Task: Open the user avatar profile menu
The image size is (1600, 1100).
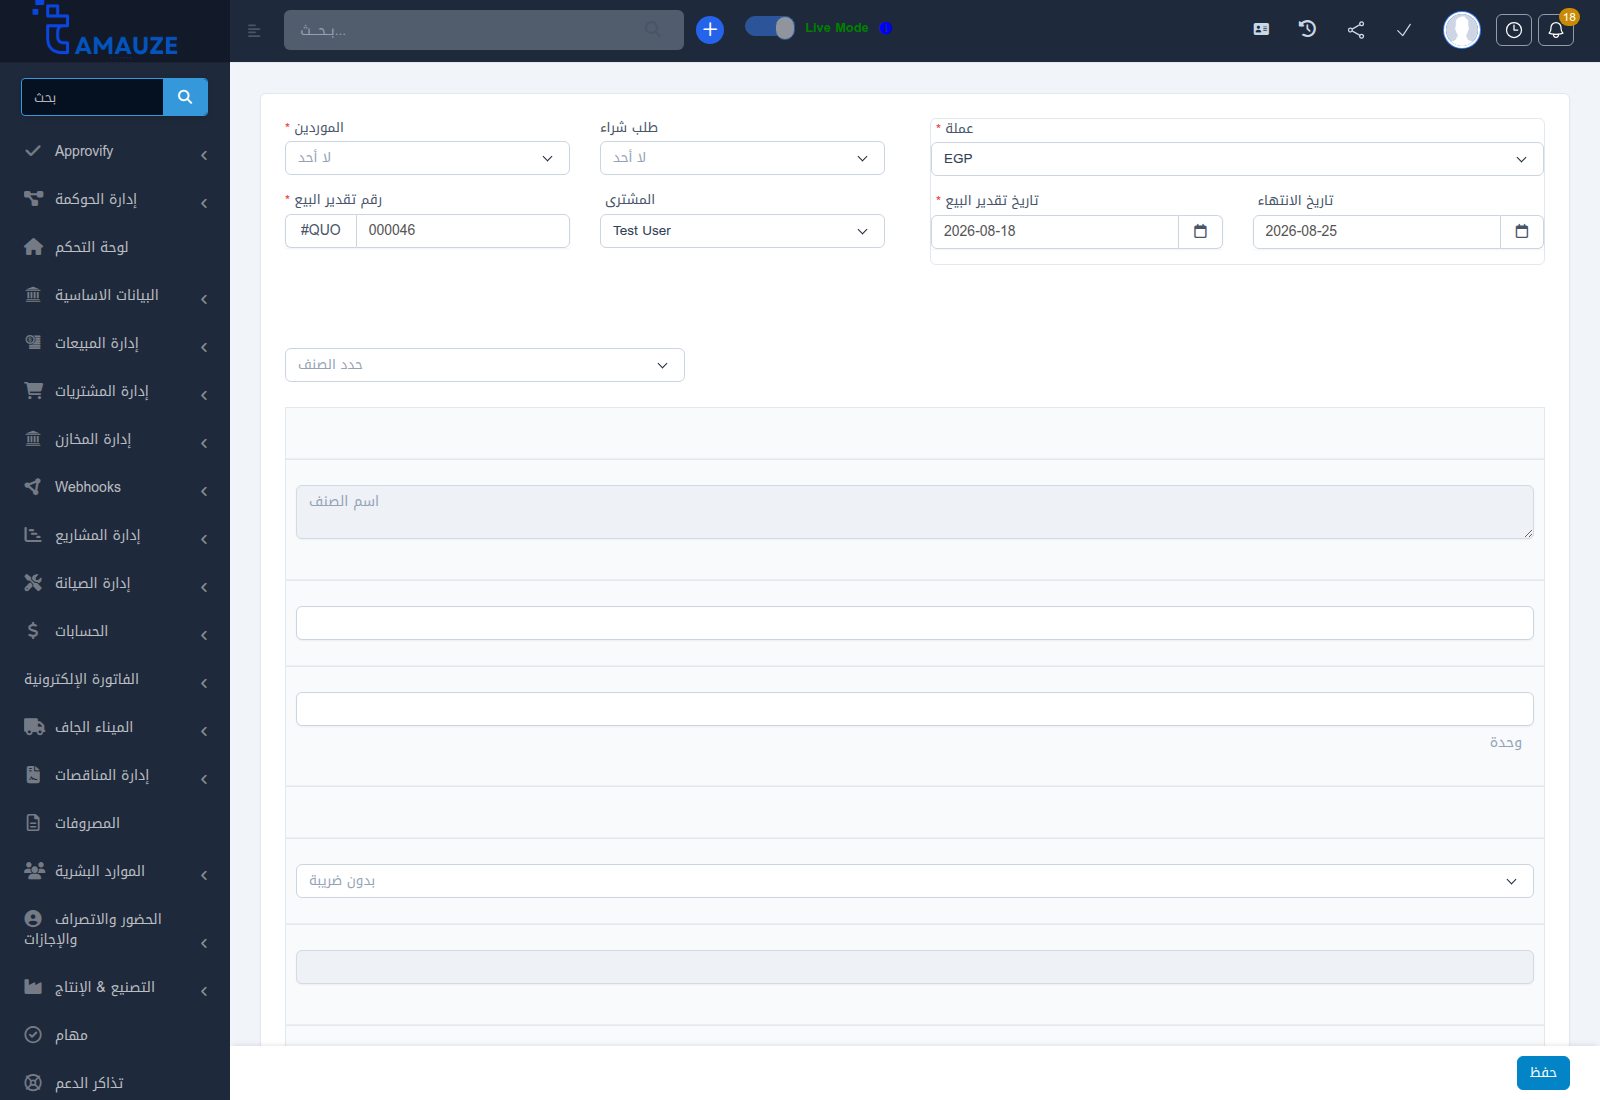Action: pos(1462,30)
